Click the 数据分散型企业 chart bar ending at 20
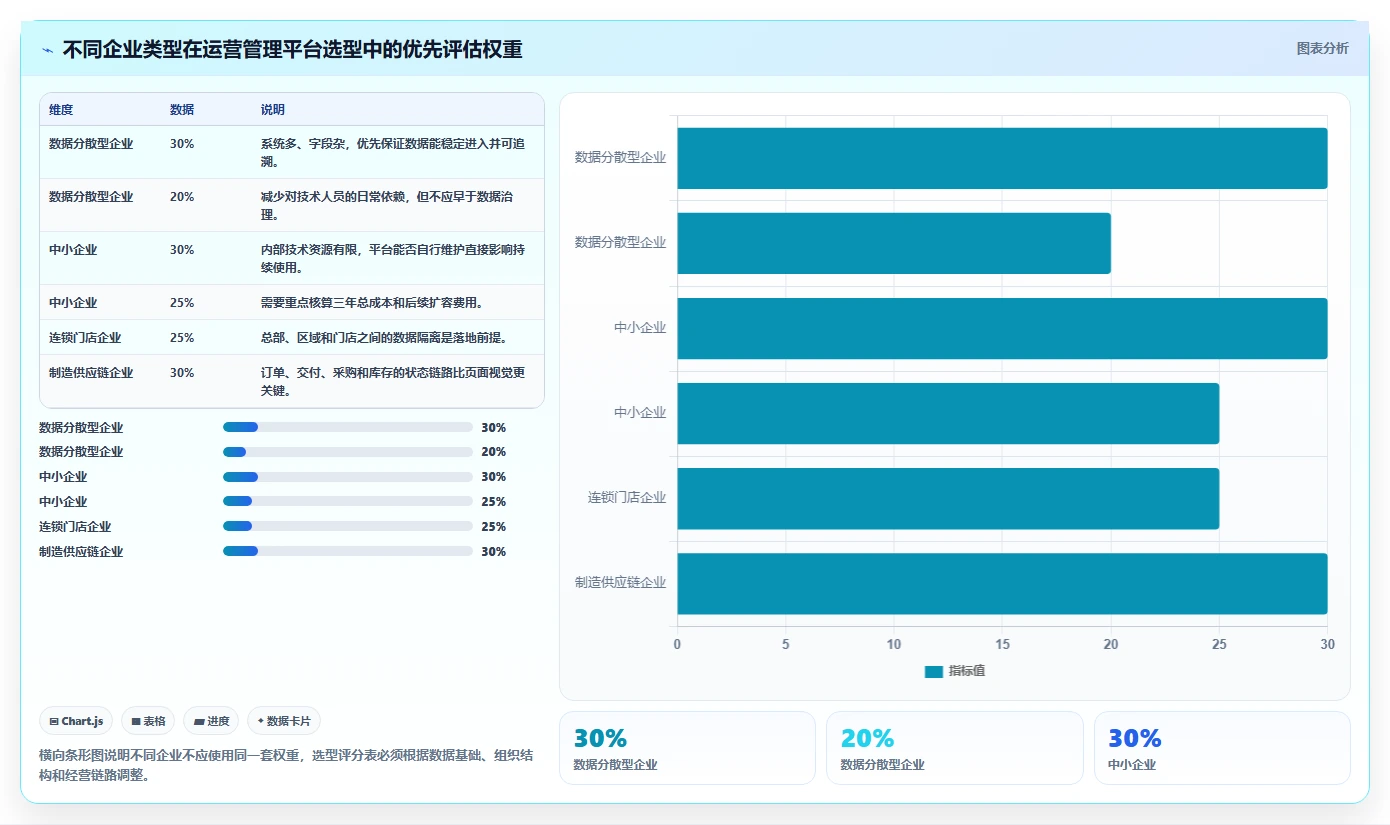The height and width of the screenshot is (825, 1390). tap(894, 243)
